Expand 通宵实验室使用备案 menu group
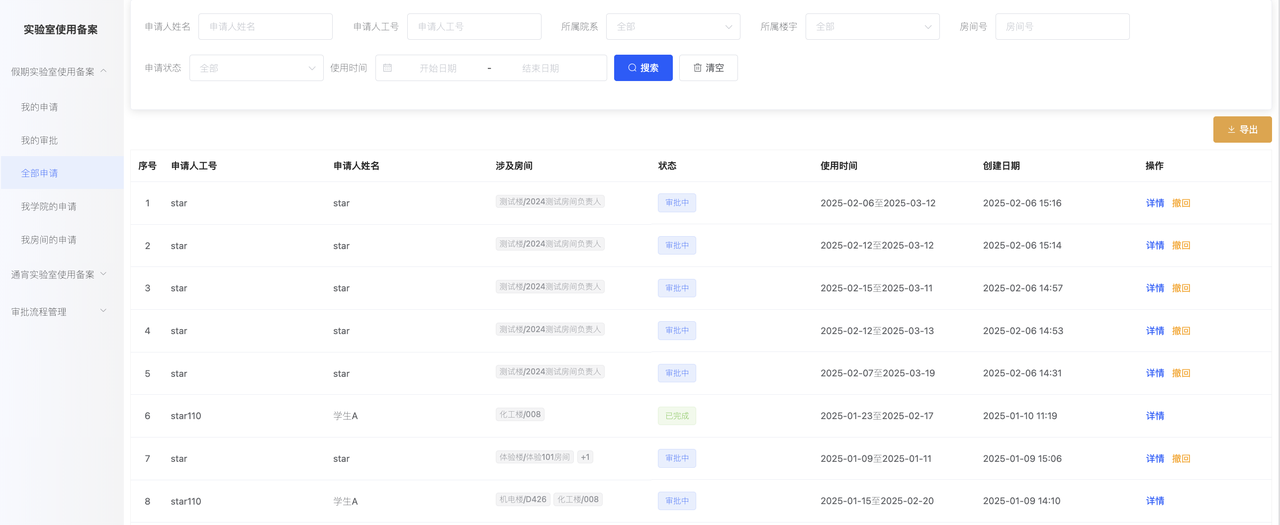 pos(61,274)
